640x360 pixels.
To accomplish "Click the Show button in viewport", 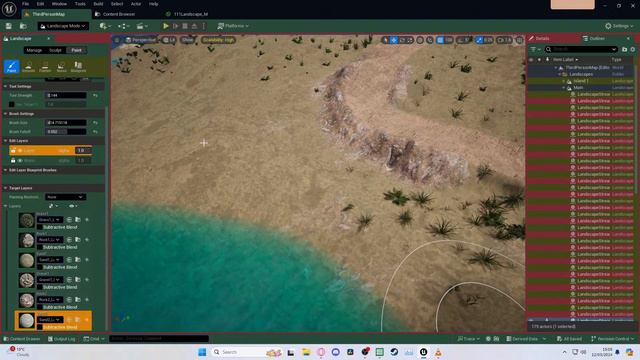I will pyautogui.click(x=187, y=40).
